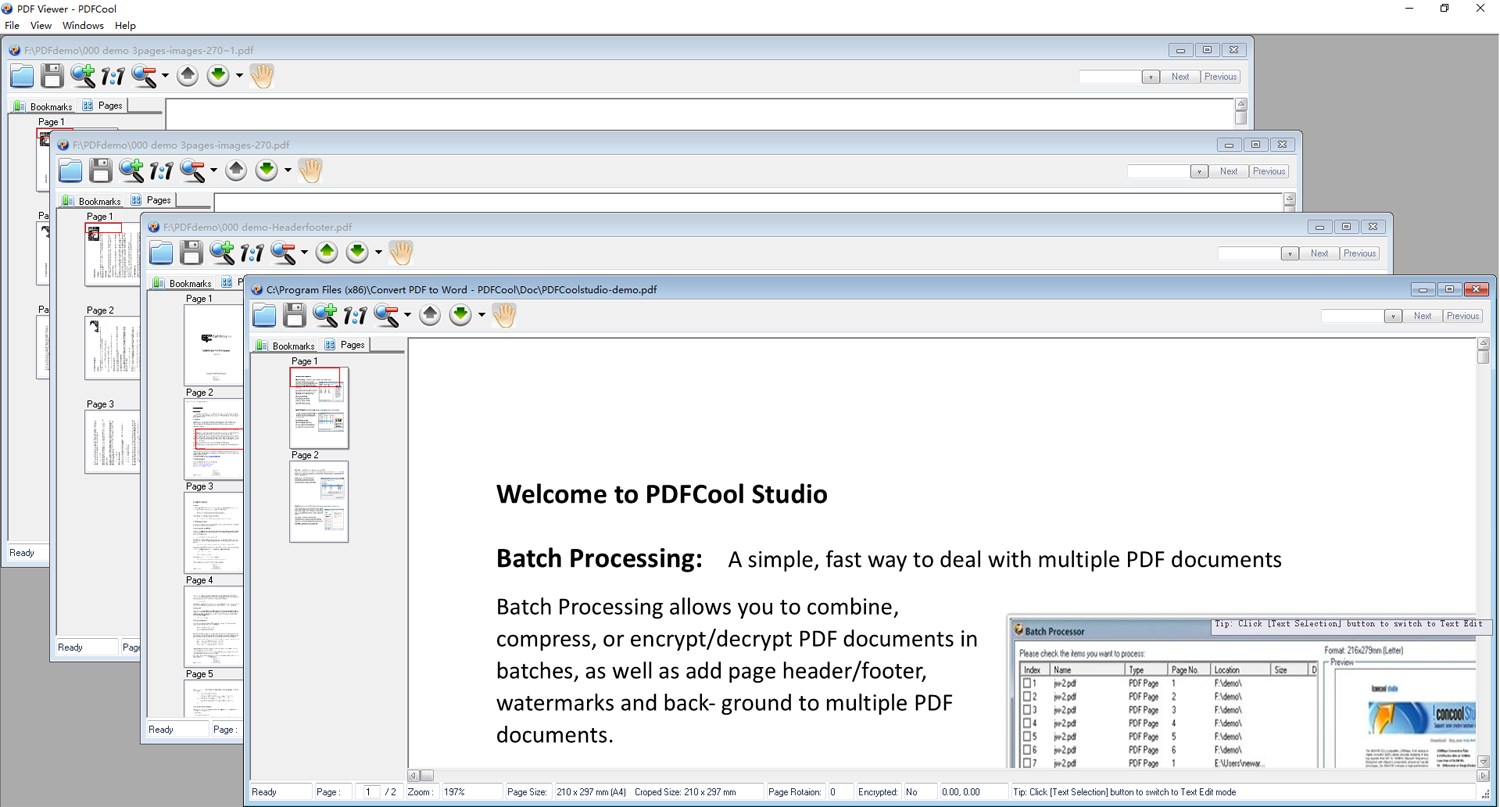Click search text field in PDFCoolstudio-demo window
This screenshot has height=807, width=1500.
coord(1353,316)
